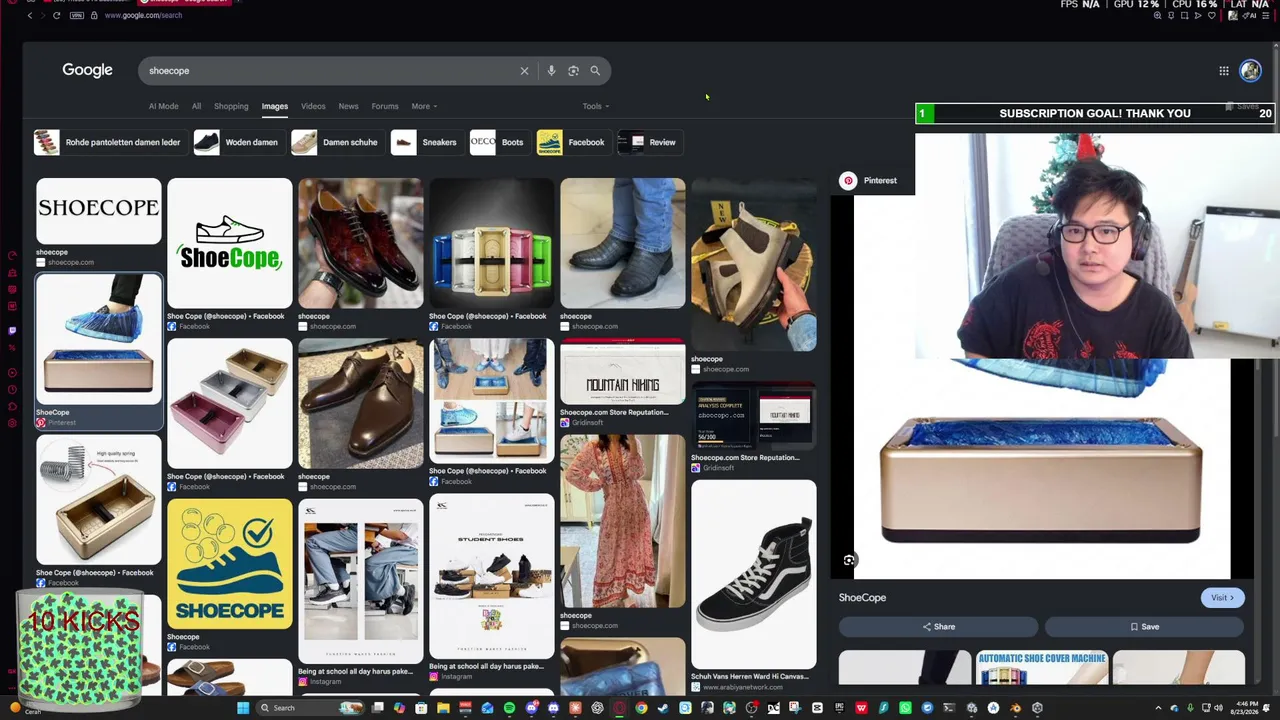Submit search with the magnifier icon

point(595,71)
